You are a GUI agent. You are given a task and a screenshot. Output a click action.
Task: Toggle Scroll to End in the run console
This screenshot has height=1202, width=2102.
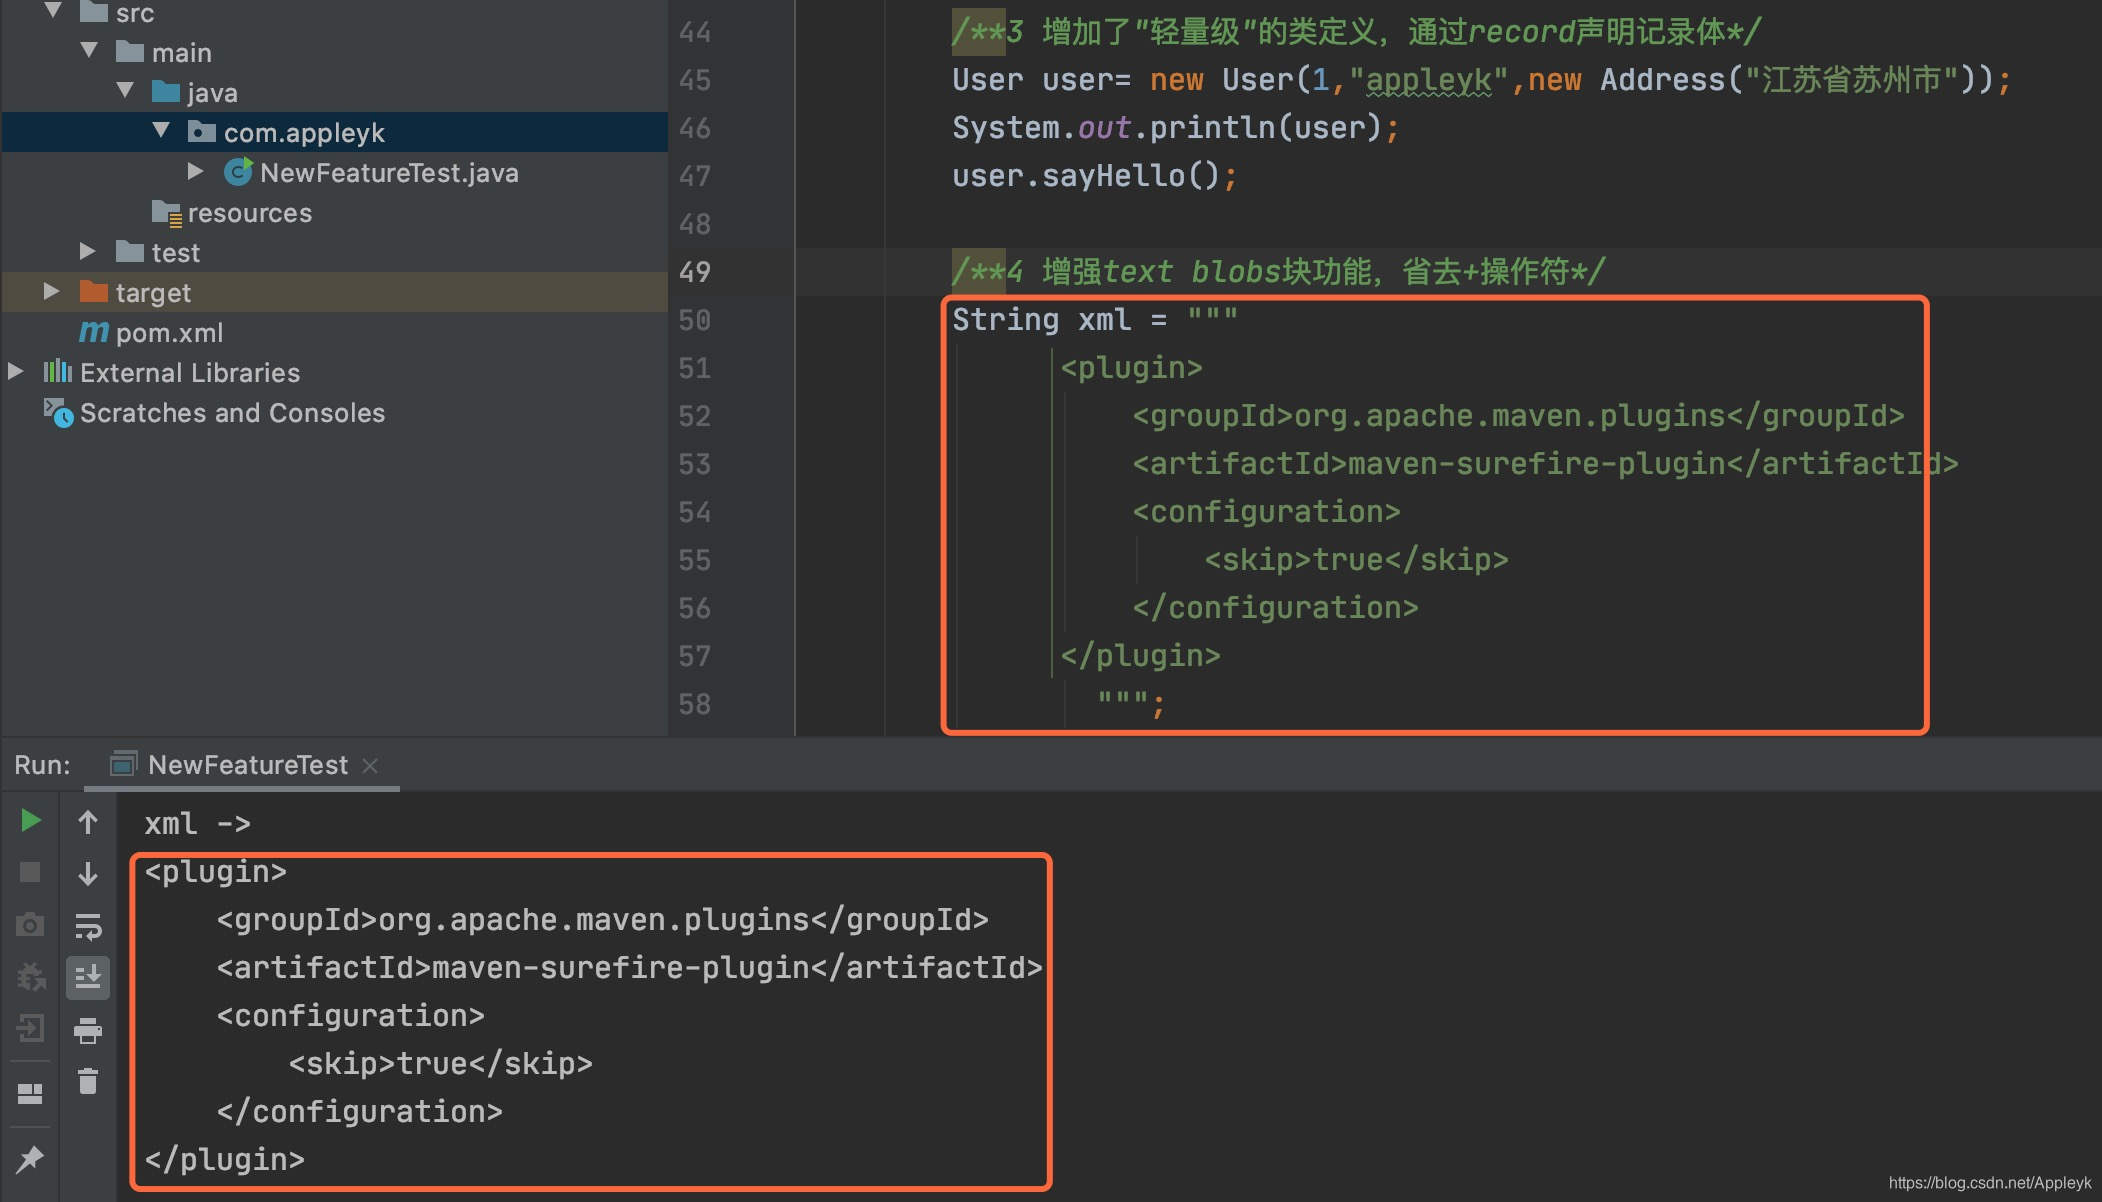coord(88,977)
